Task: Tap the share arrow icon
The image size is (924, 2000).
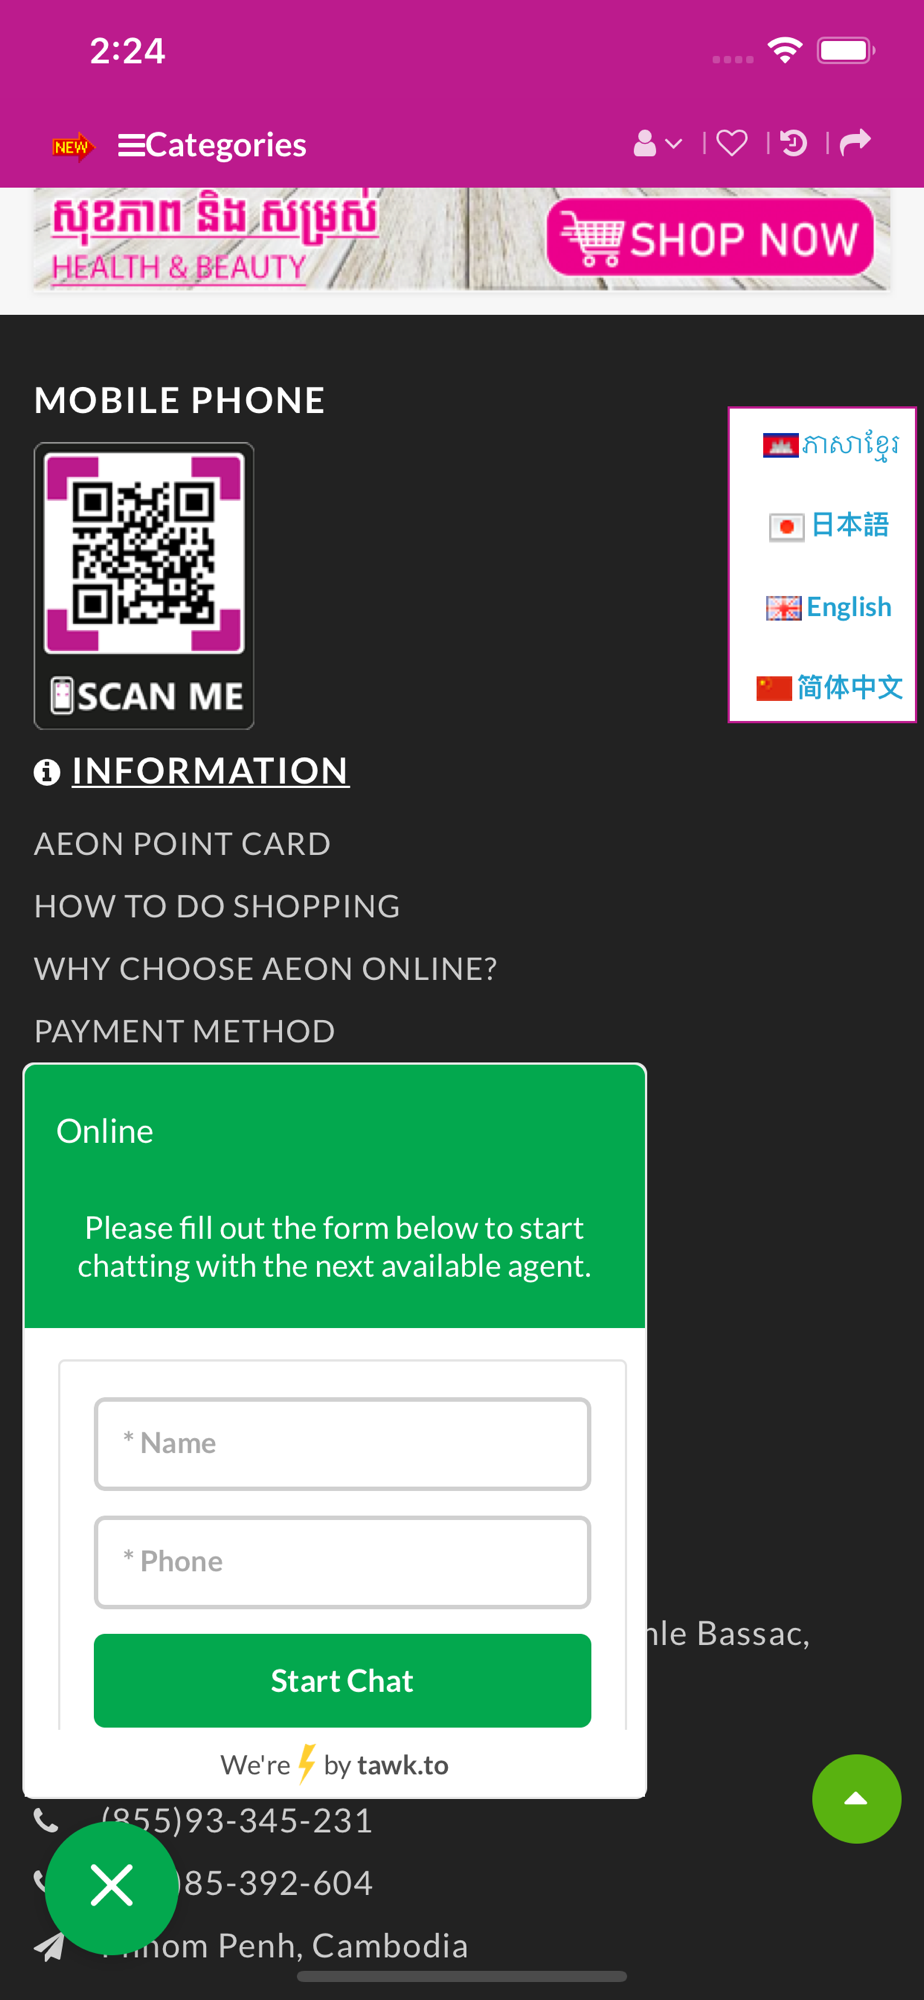Action: click(855, 143)
